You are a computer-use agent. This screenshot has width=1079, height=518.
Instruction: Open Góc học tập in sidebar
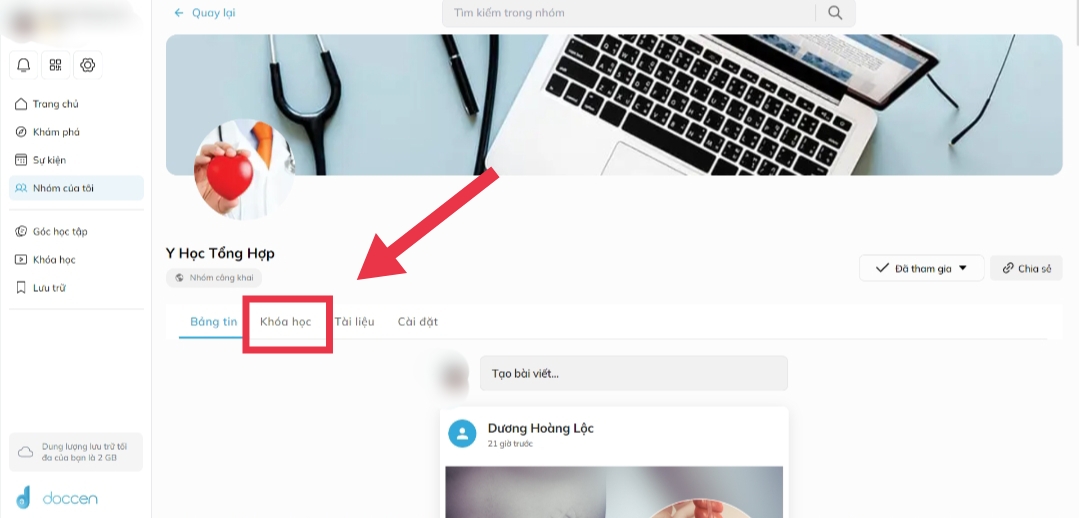52,232
